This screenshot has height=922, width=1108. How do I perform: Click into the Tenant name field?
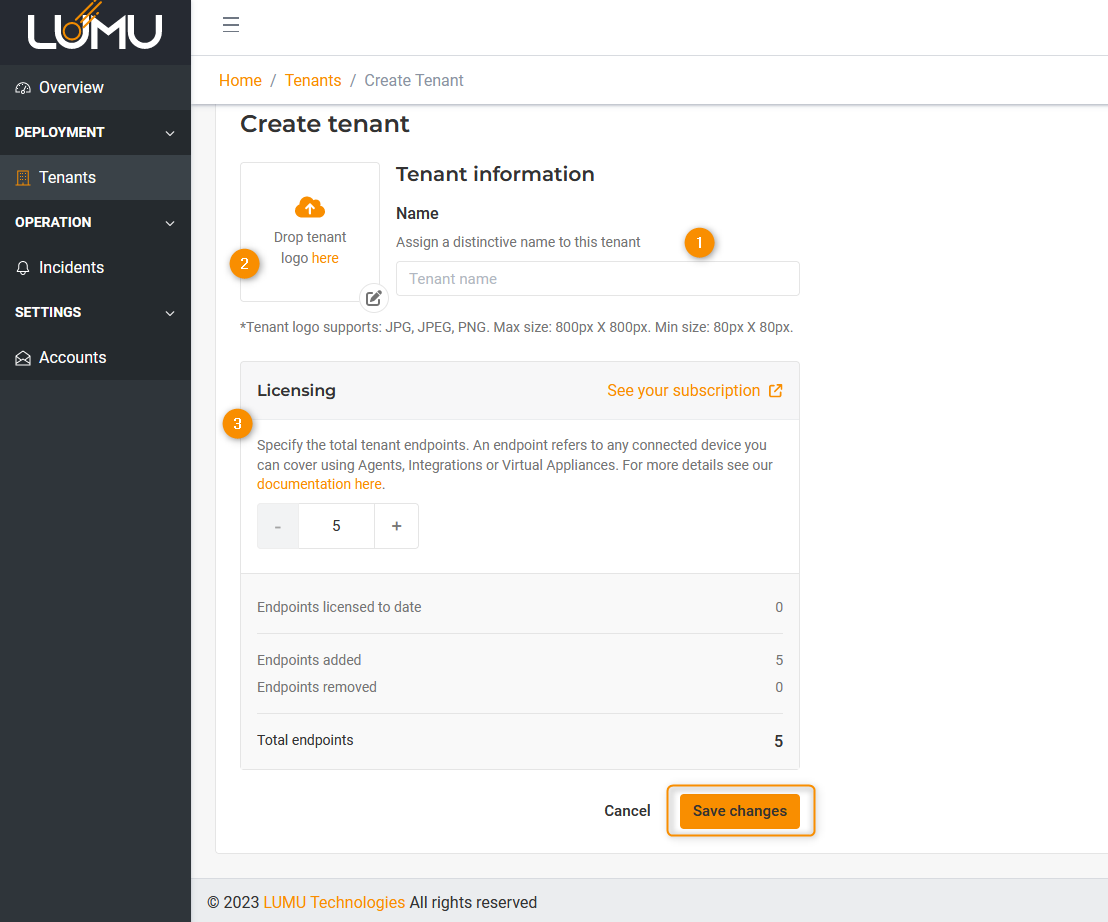597,279
